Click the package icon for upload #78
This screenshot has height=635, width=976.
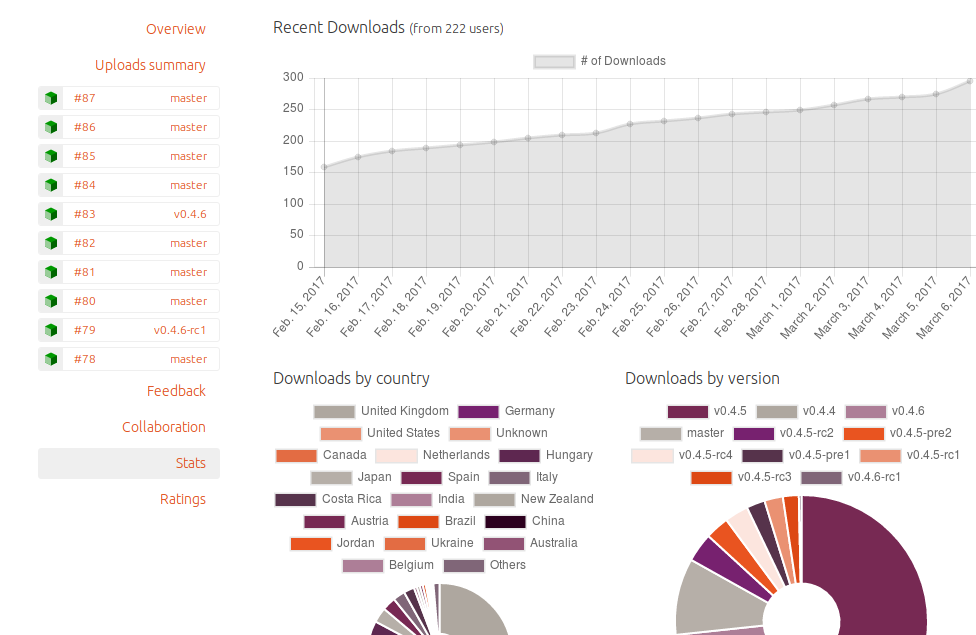tap(51, 359)
